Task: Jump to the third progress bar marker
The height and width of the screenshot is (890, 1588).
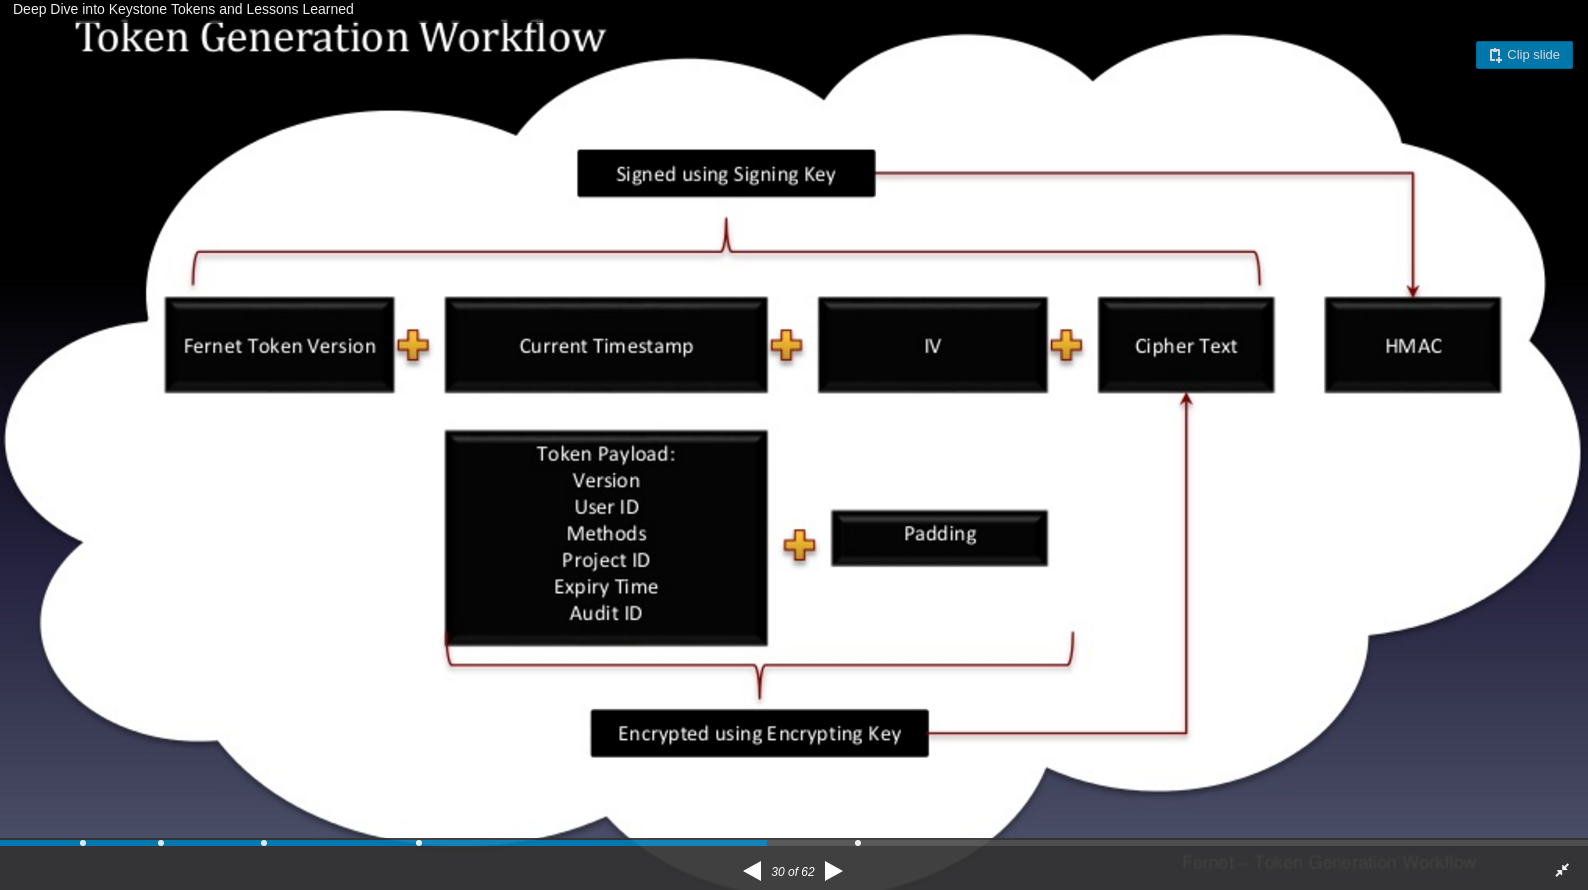Action: 264,843
